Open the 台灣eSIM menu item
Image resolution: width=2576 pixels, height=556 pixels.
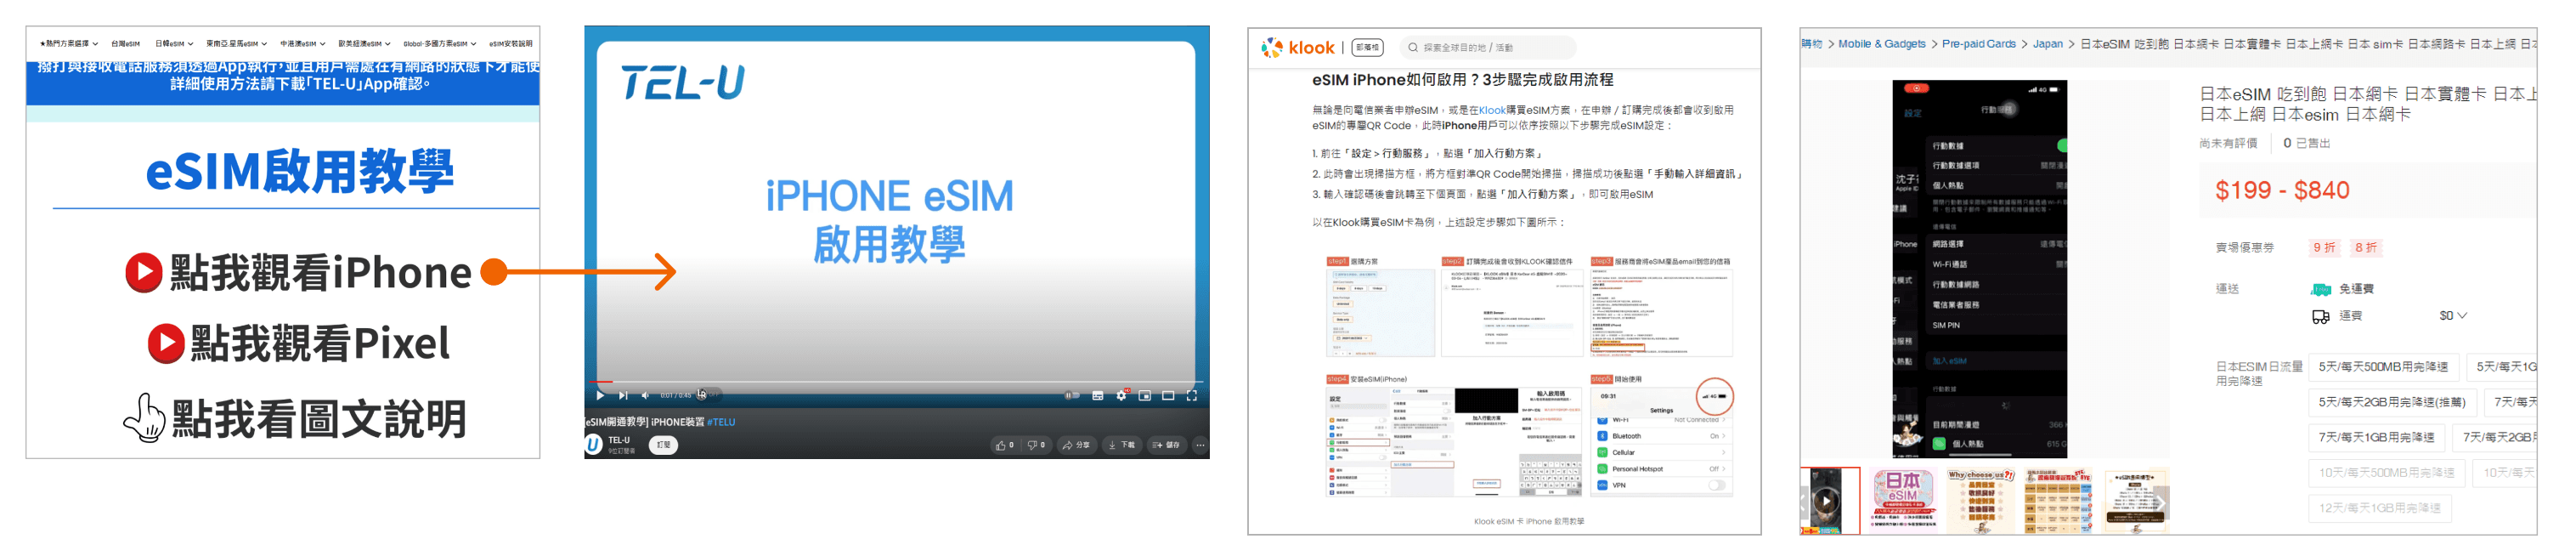tap(125, 44)
